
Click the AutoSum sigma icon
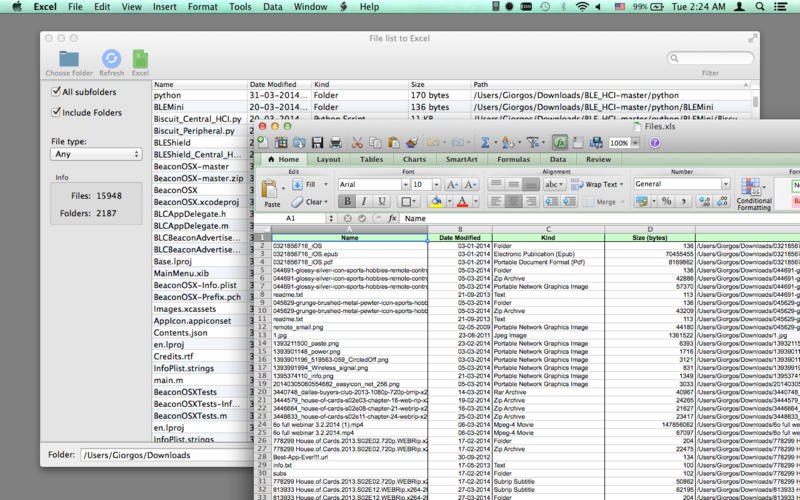click(x=485, y=143)
